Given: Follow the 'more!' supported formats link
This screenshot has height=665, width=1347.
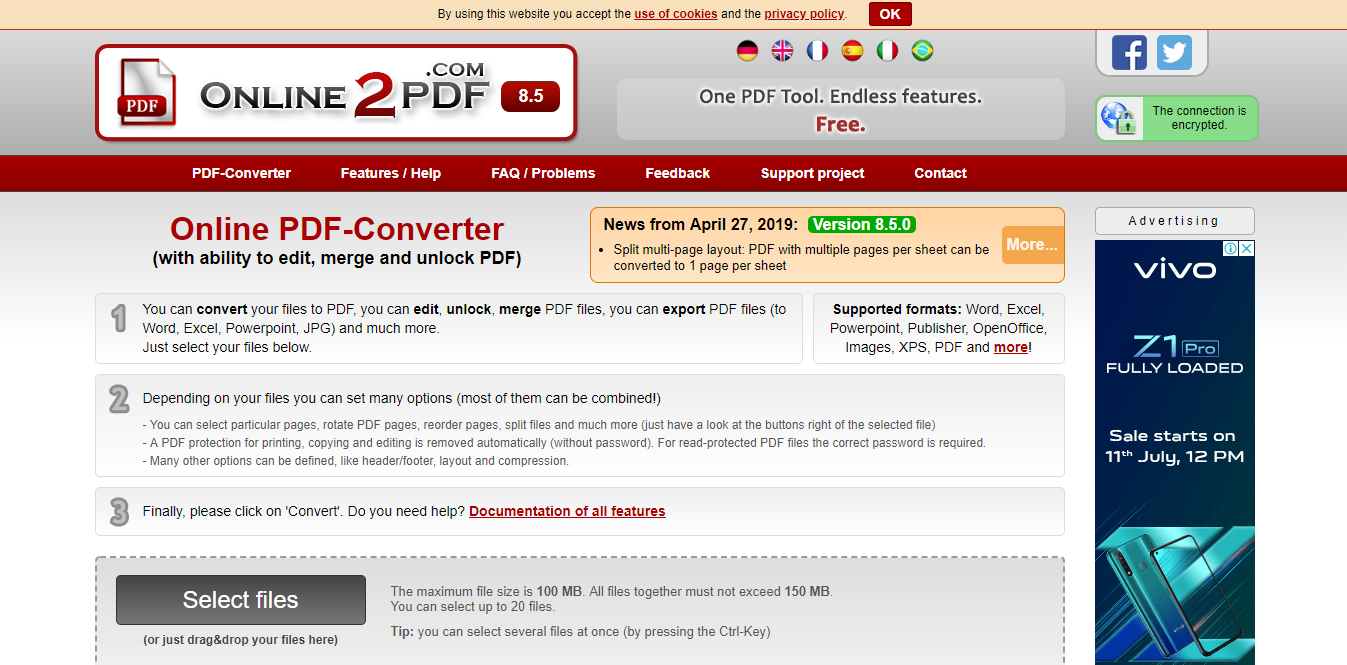Looking at the screenshot, I should tap(1012, 347).
